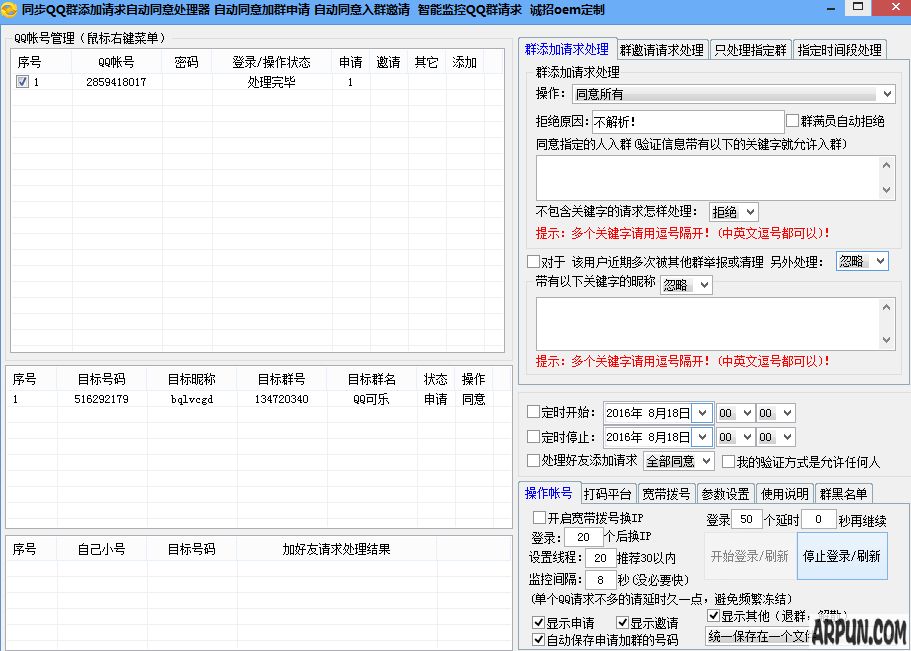Viewport: 911px width, 651px height.
Task: Click 停止登录/刷新 button
Action: pyautogui.click(x=842, y=556)
